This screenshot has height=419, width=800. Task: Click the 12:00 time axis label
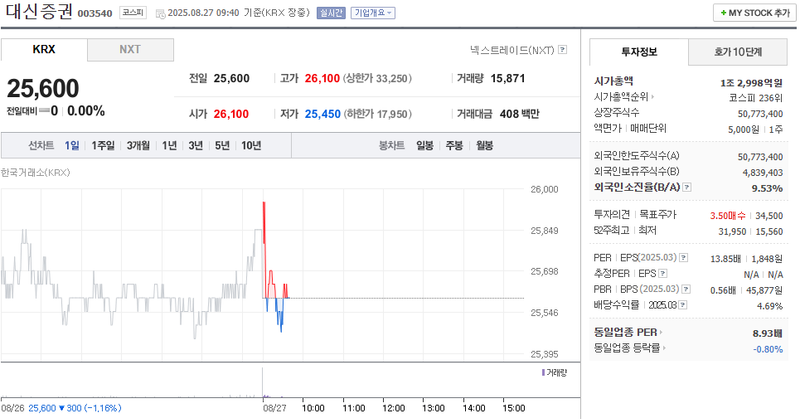[393, 408]
